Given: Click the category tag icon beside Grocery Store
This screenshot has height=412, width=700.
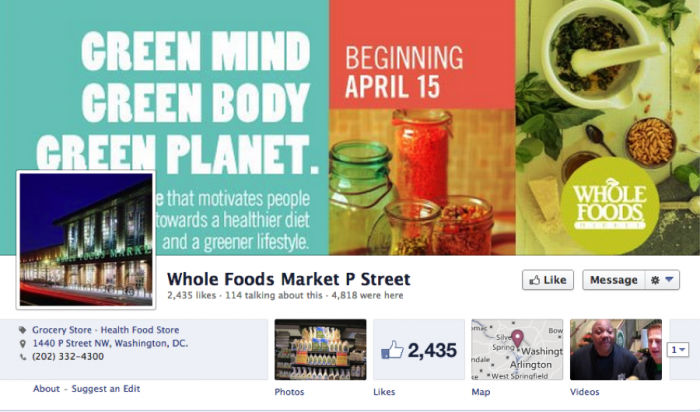Looking at the screenshot, I should (22, 330).
